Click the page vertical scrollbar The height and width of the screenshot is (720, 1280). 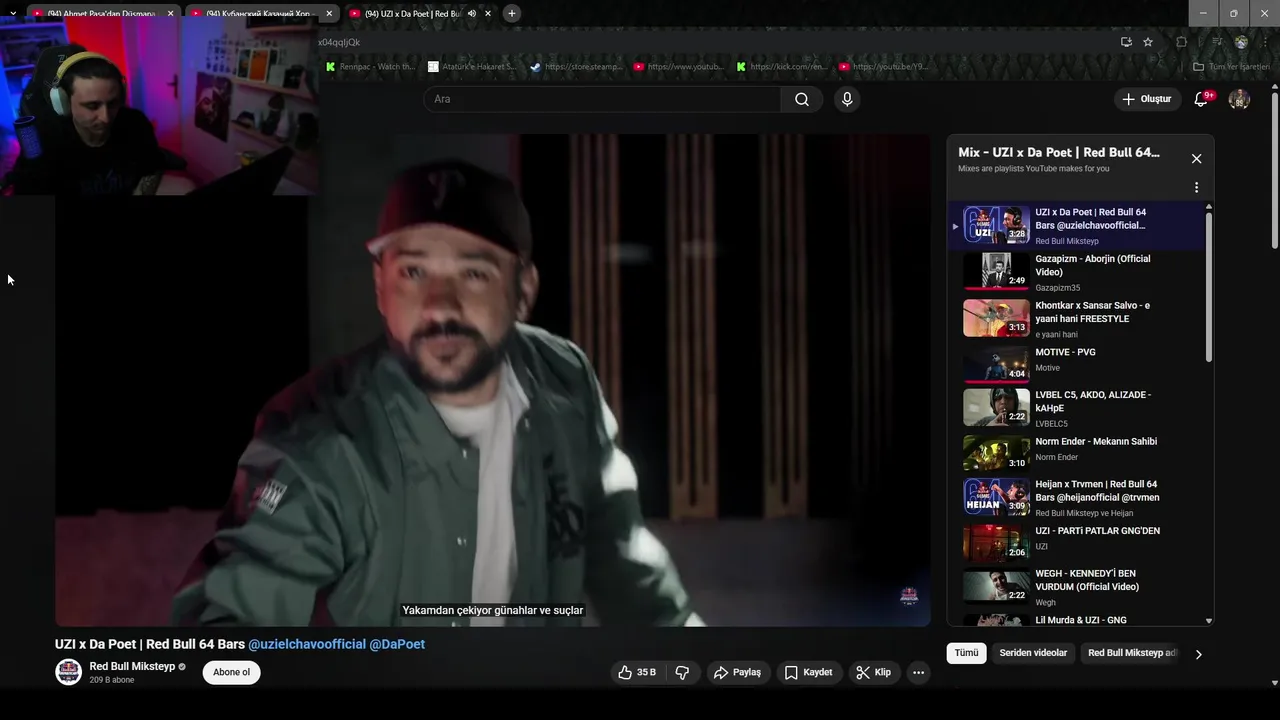tap(1274, 170)
